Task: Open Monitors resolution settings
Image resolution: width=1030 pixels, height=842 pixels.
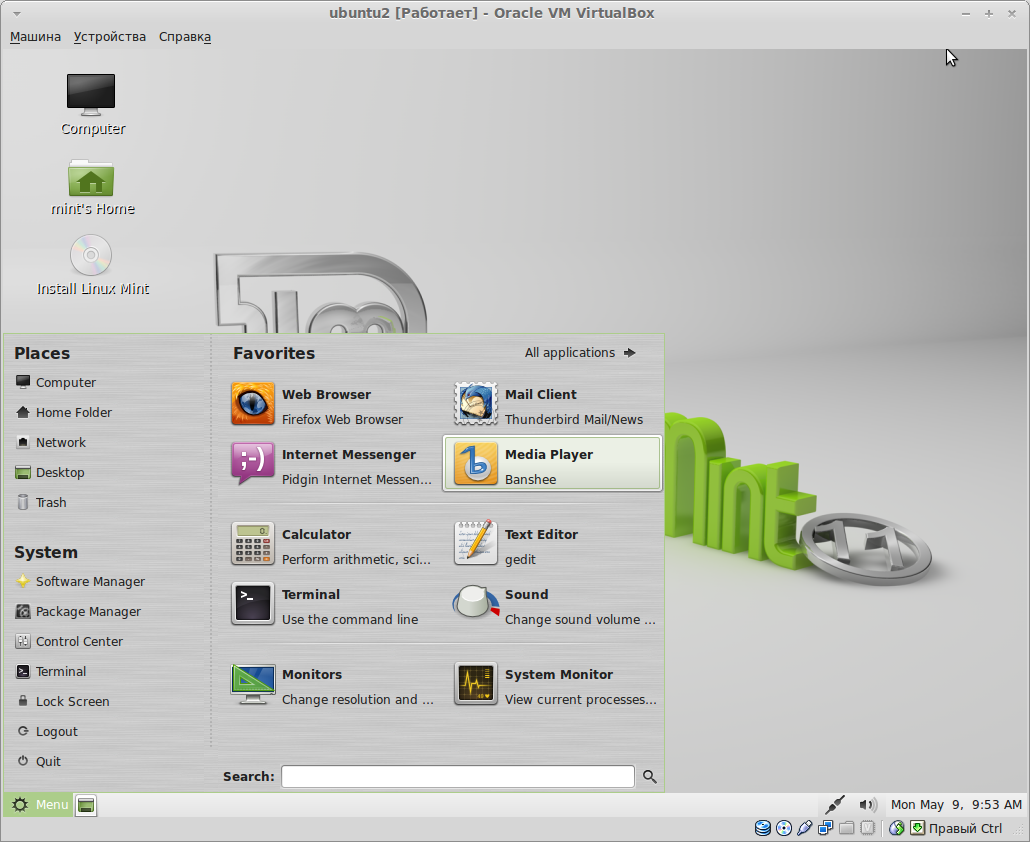Action: tap(332, 684)
